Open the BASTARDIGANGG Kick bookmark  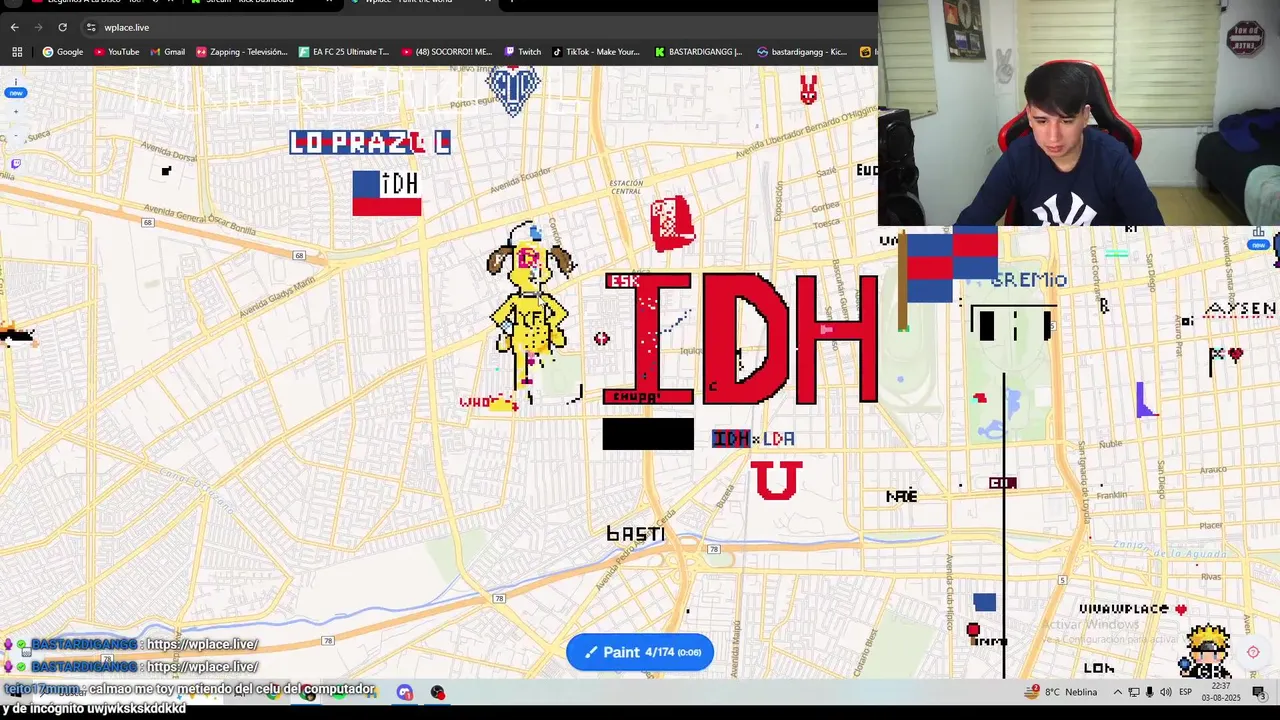(x=698, y=52)
